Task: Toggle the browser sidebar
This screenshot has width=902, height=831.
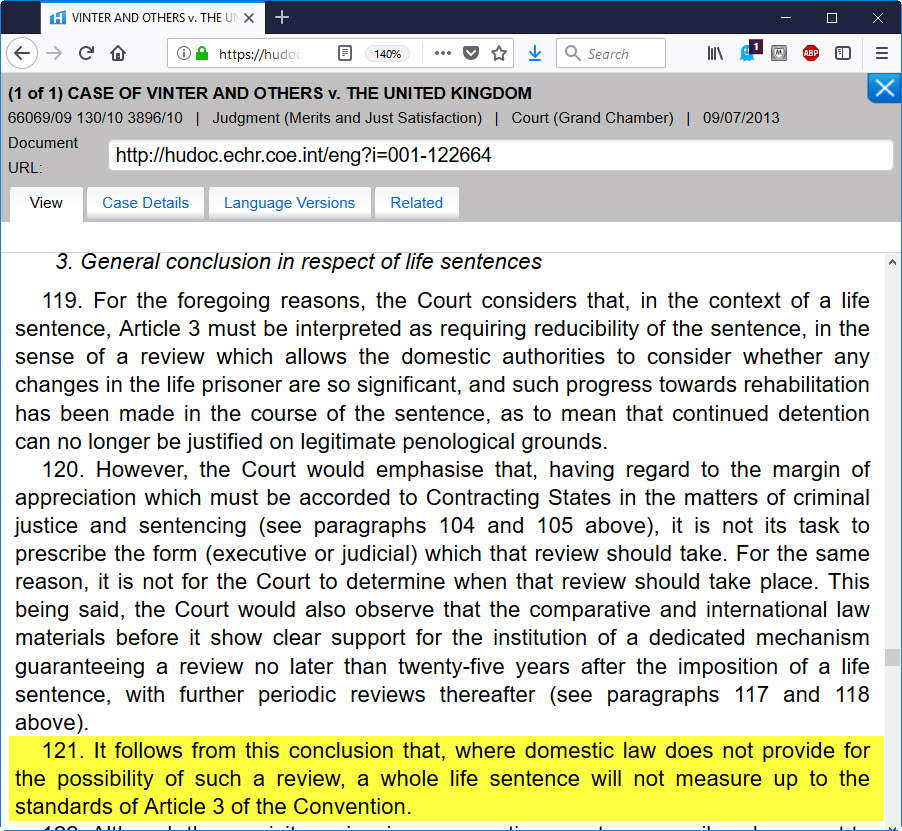Action: coord(843,53)
